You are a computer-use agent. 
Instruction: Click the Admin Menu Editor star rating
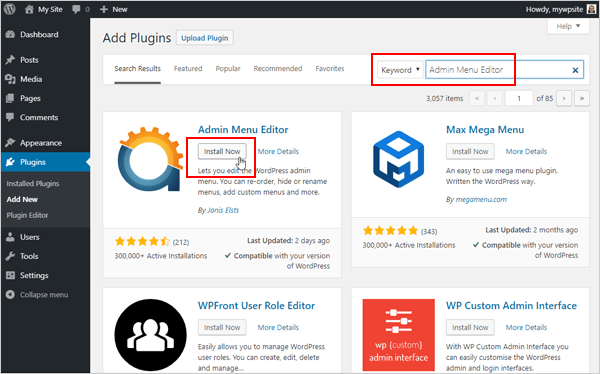[x=142, y=241]
